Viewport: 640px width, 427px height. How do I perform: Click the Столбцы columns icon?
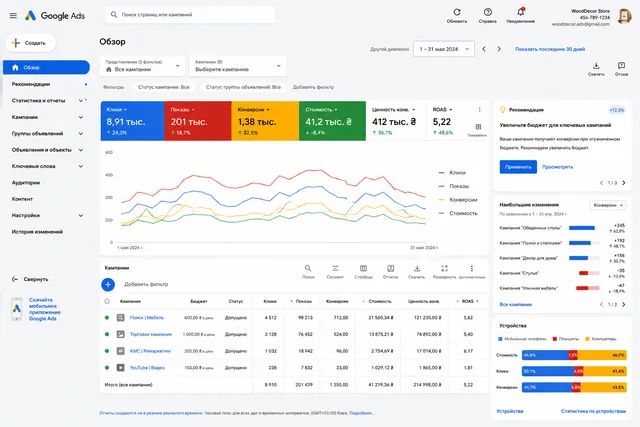point(363,268)
